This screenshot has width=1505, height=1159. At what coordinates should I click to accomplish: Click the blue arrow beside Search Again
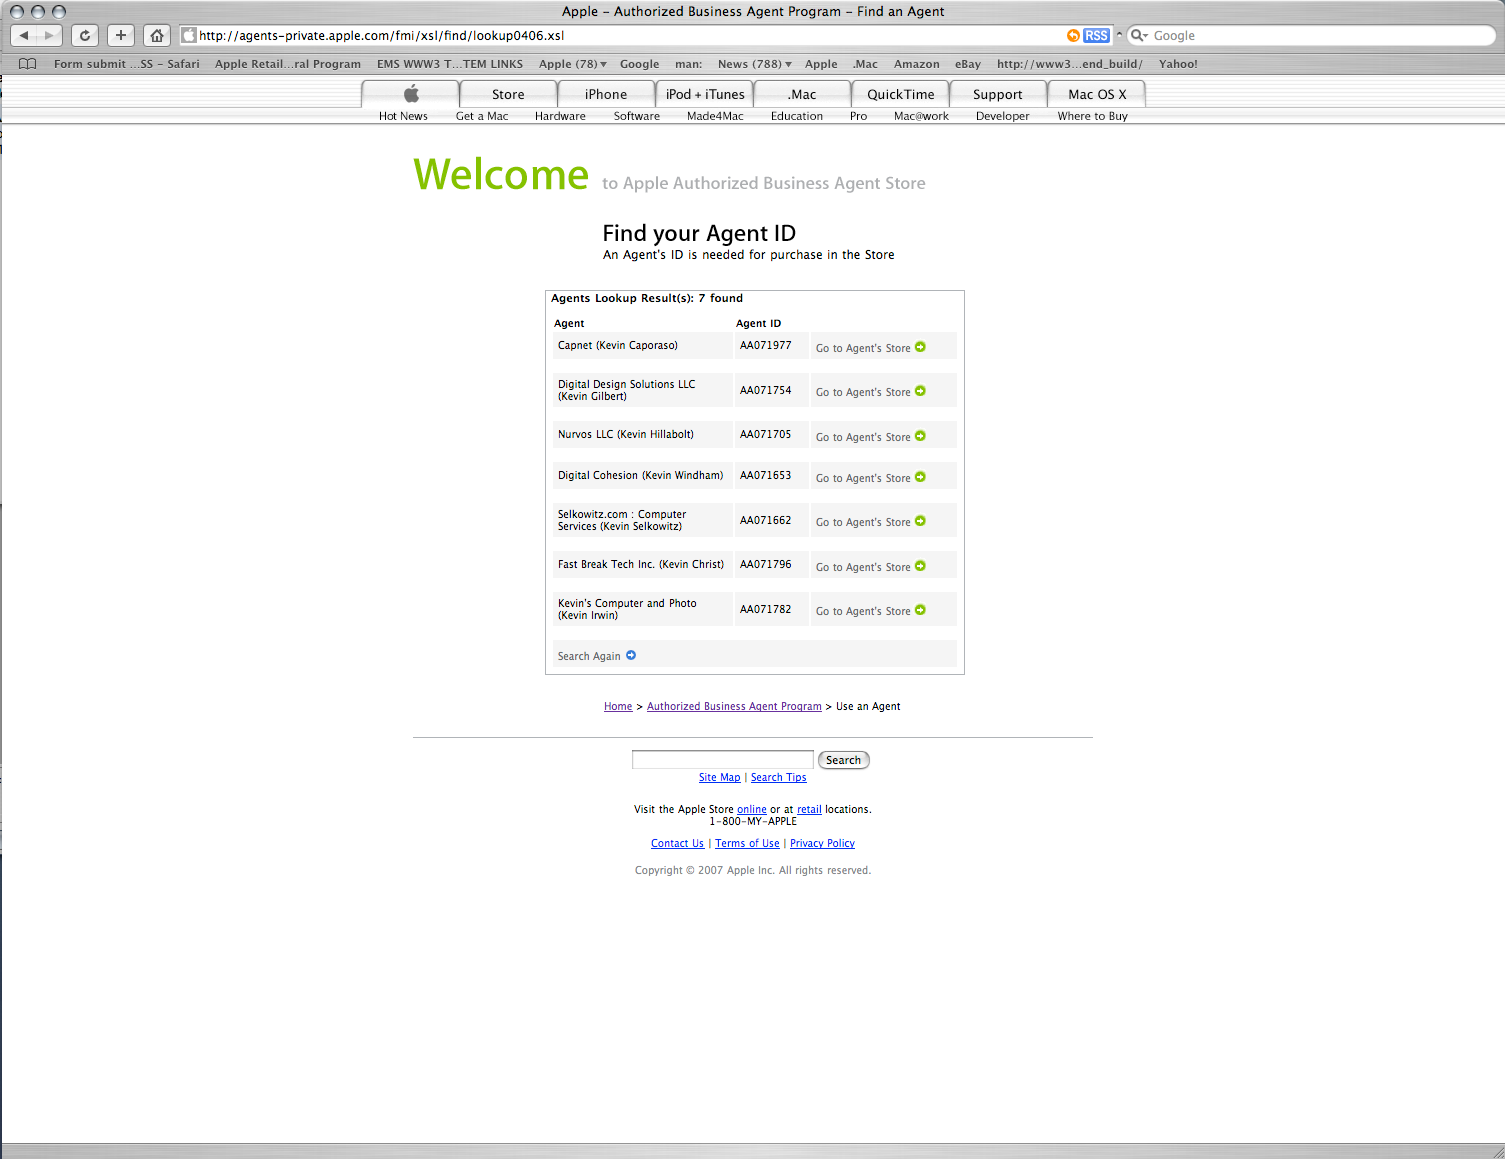tap(631, 655)
